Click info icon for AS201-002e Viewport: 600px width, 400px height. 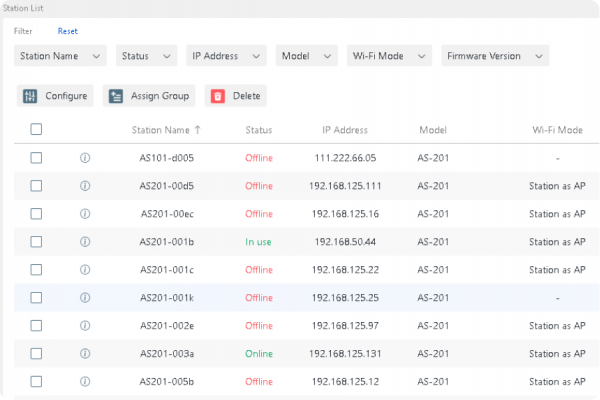85,326
